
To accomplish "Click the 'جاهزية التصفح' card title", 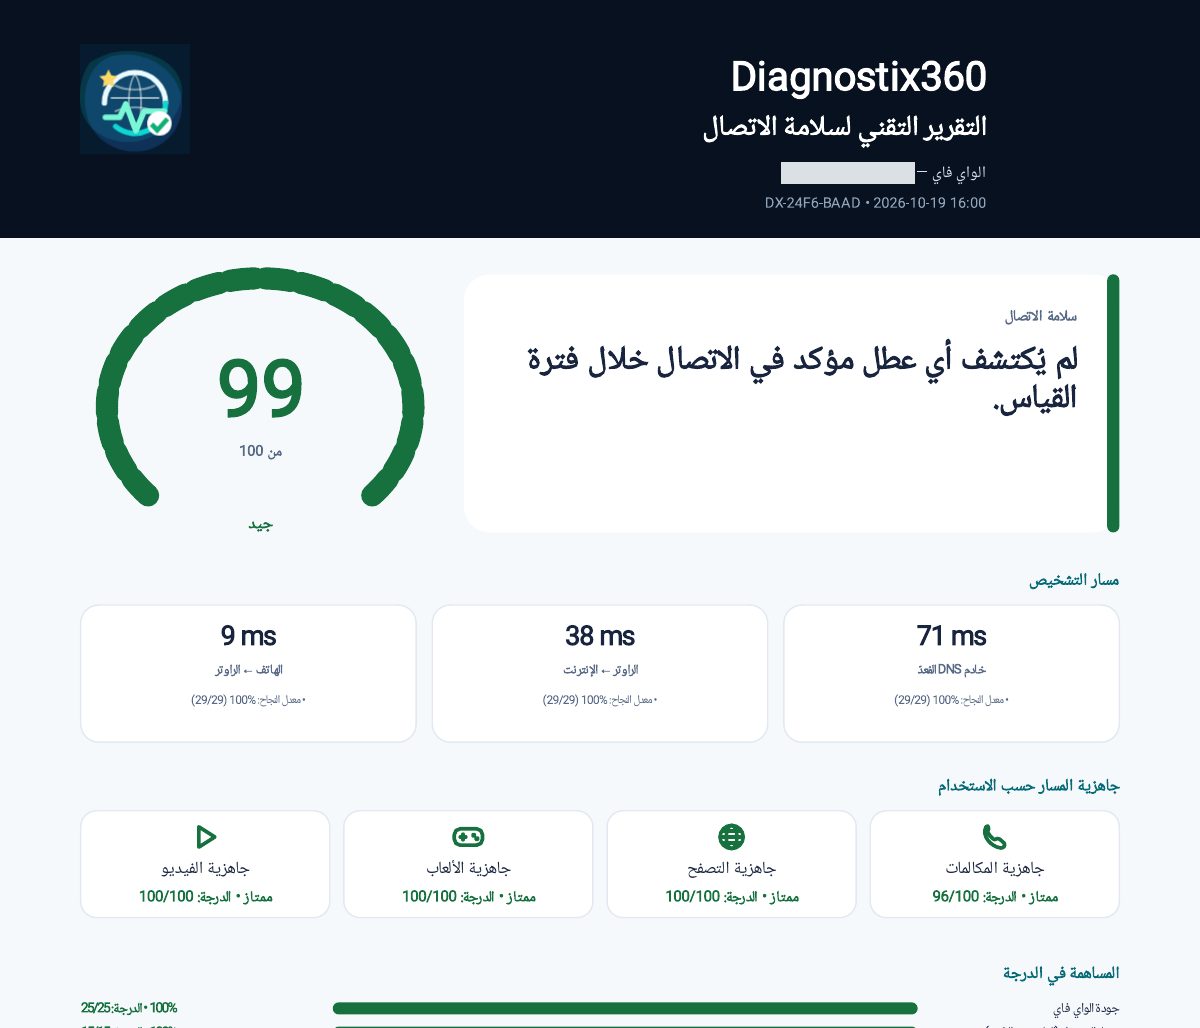I will (731, 868).
